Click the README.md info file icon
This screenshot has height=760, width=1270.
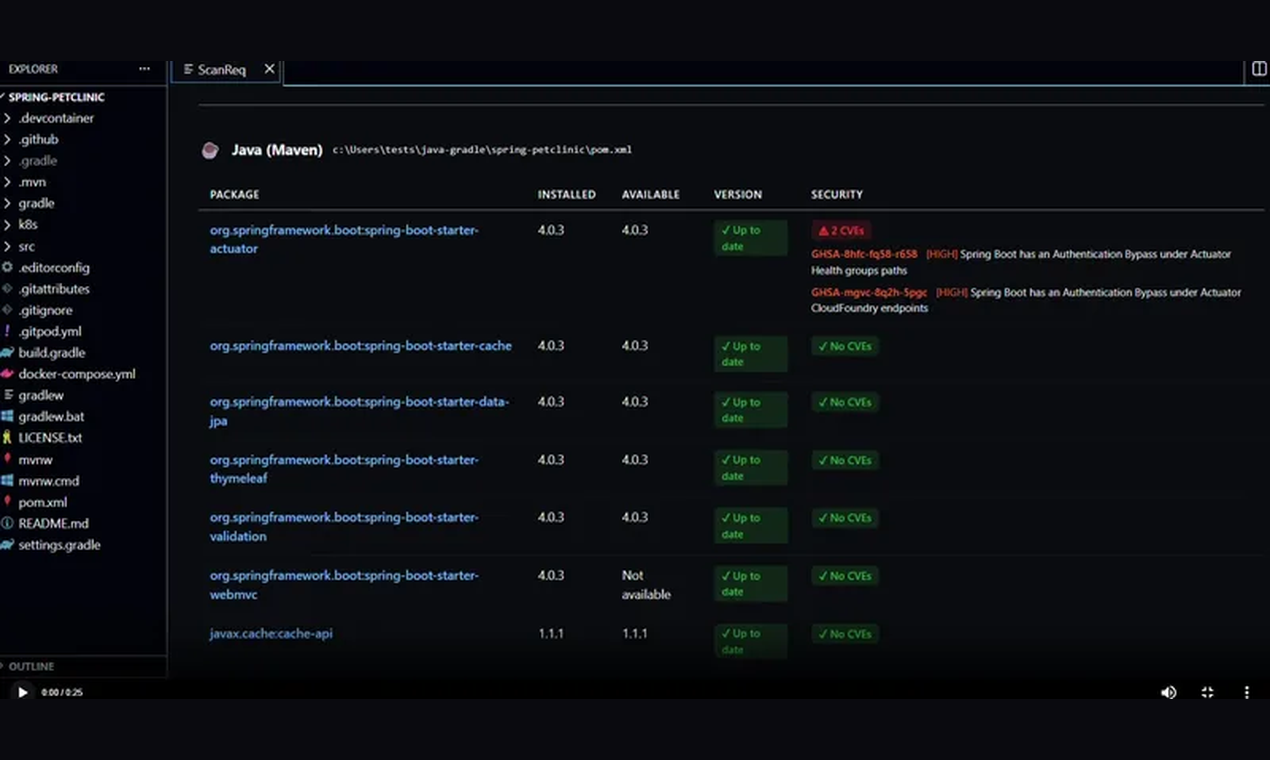(x=8, y=523)
